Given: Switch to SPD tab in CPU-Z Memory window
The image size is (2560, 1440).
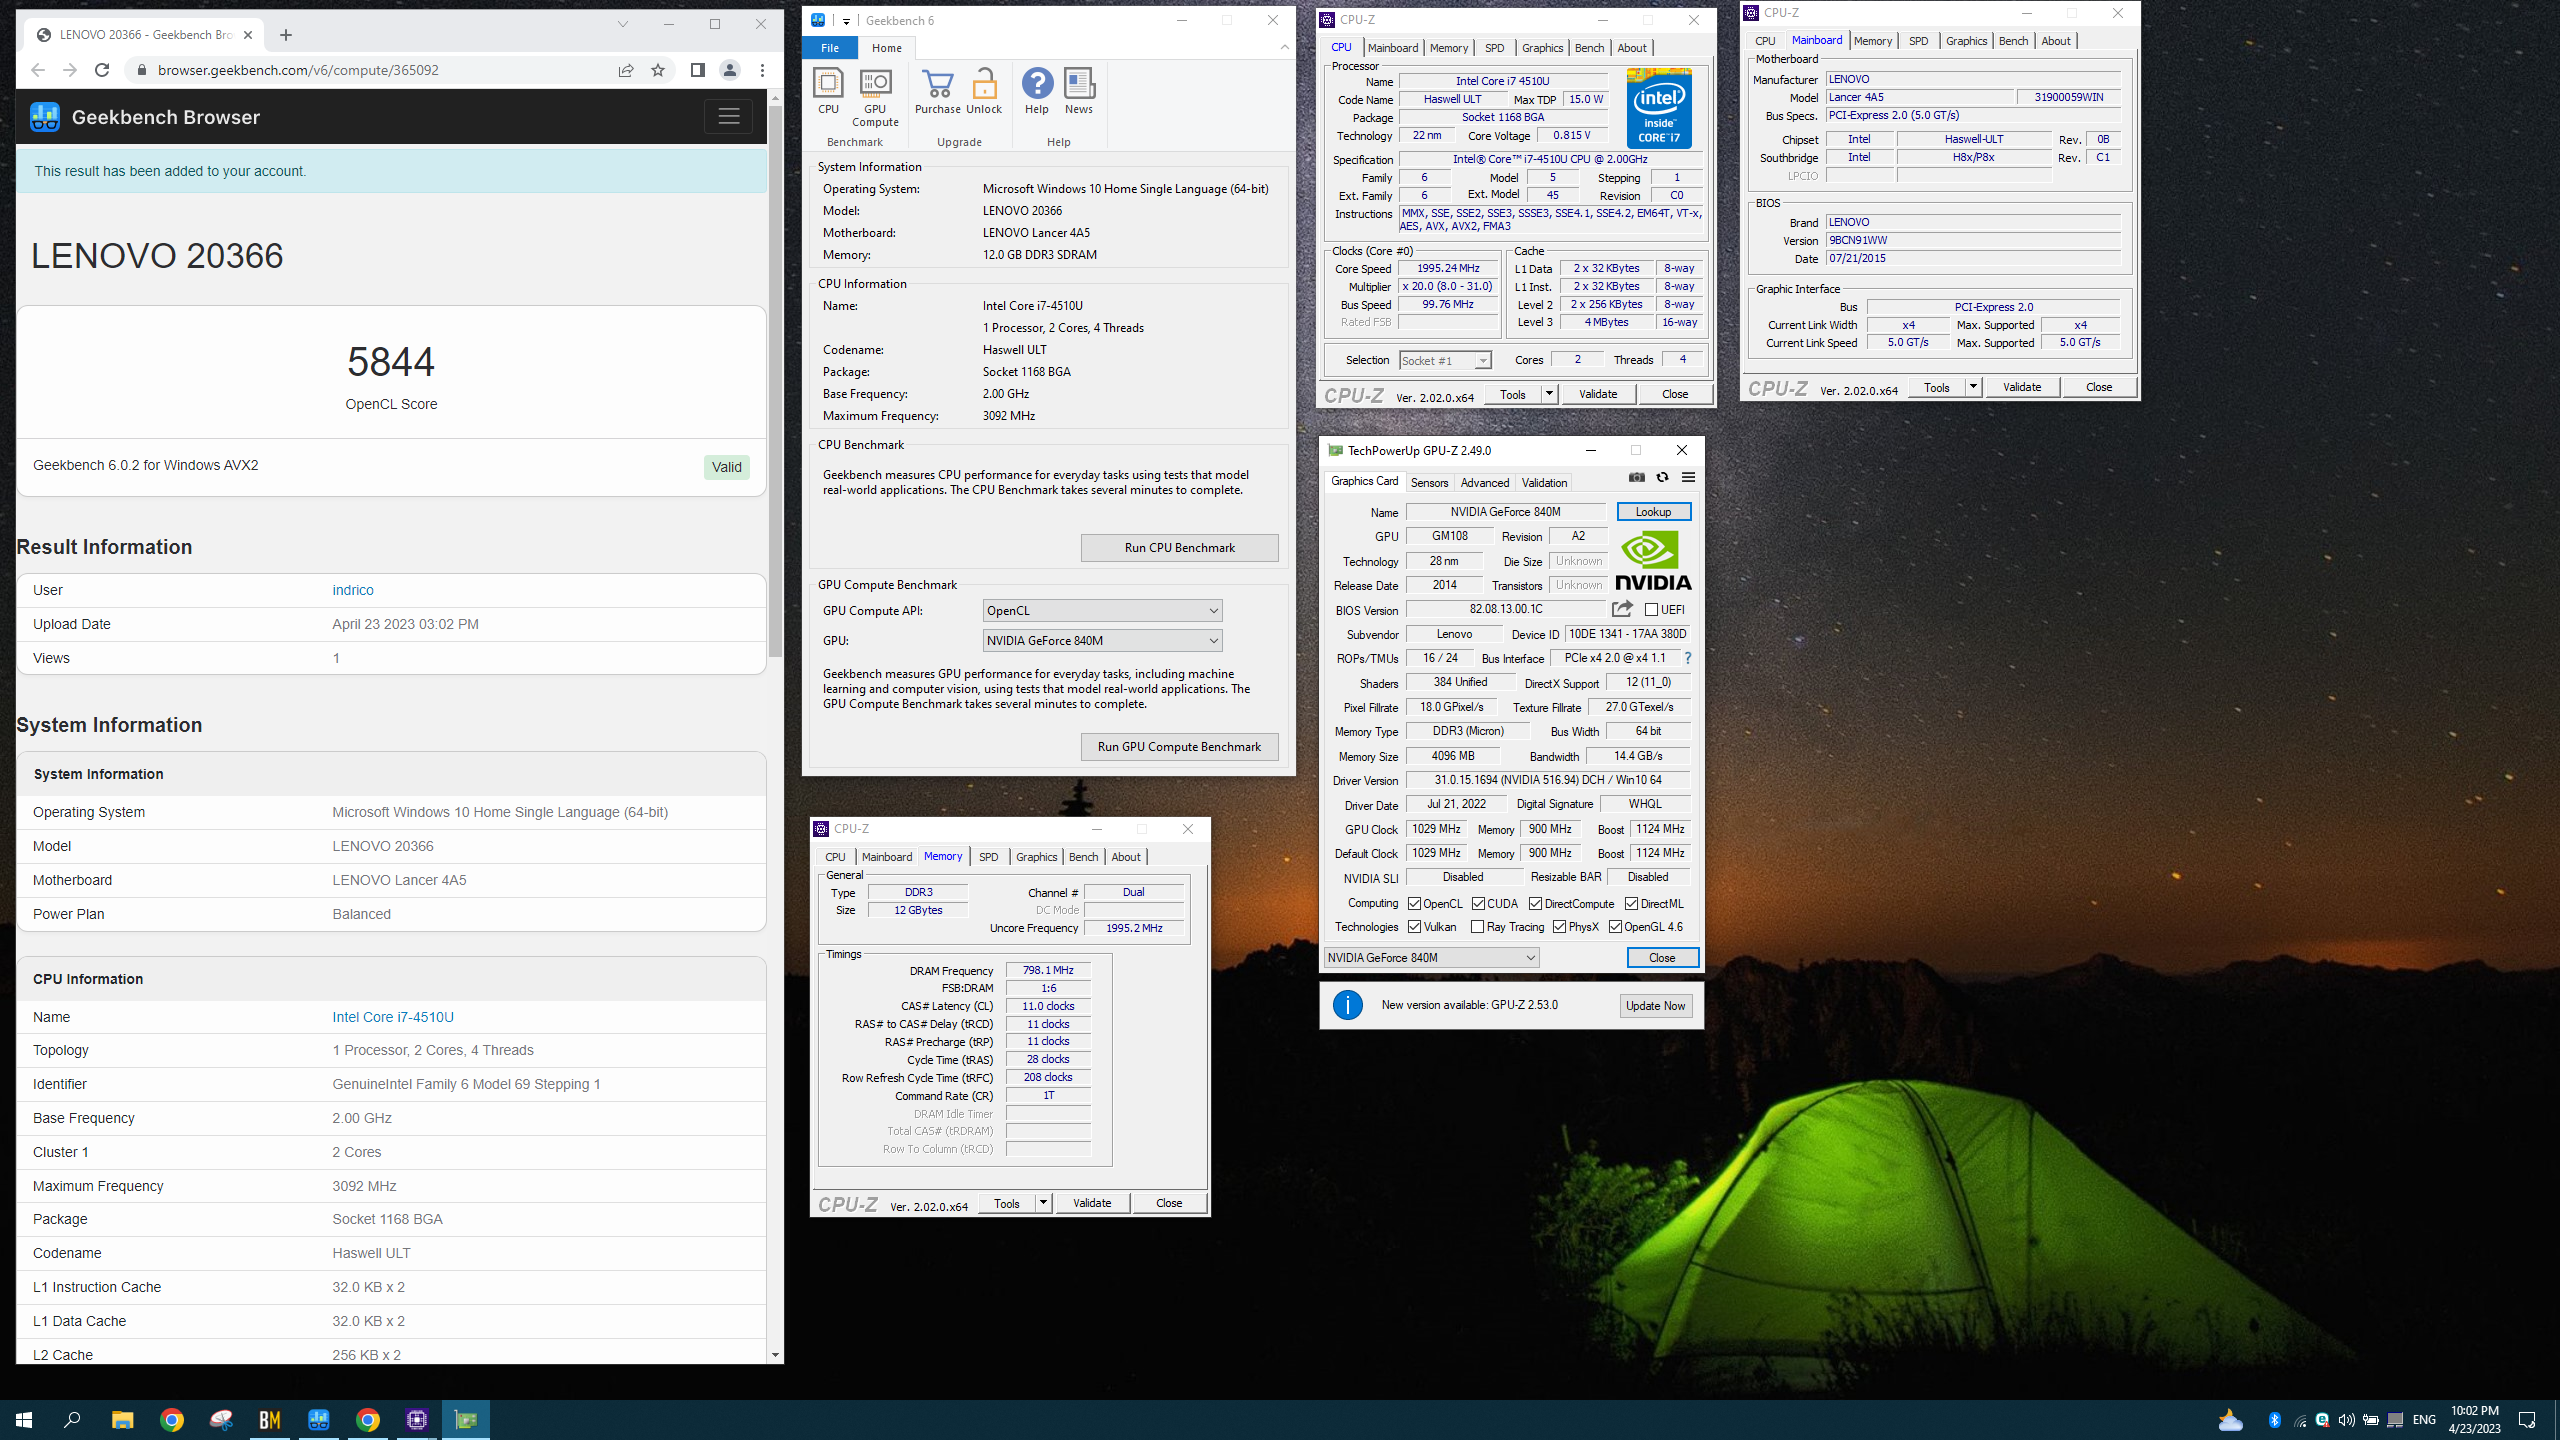Looking at the screenshot, I should pyautogui.click(x=988, y=857).
